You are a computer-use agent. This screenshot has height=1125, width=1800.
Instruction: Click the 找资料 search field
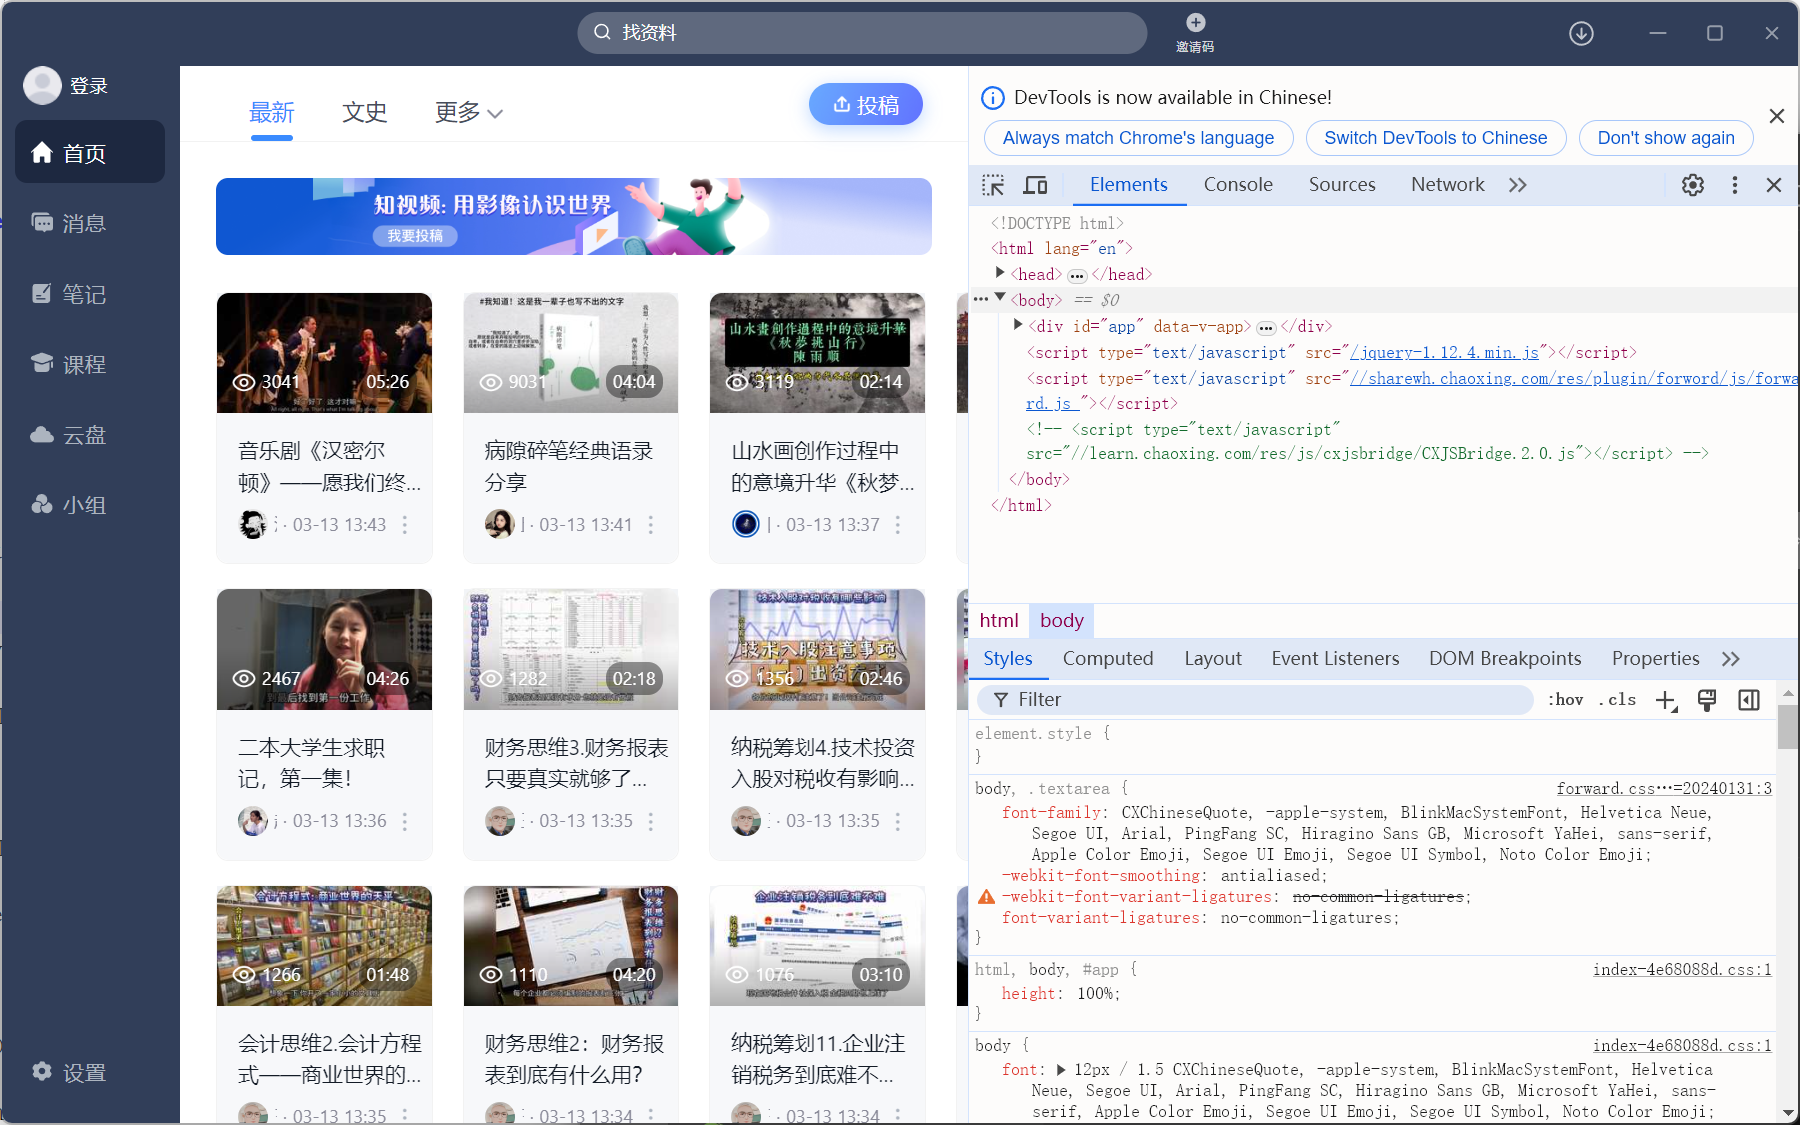[862, 33]
